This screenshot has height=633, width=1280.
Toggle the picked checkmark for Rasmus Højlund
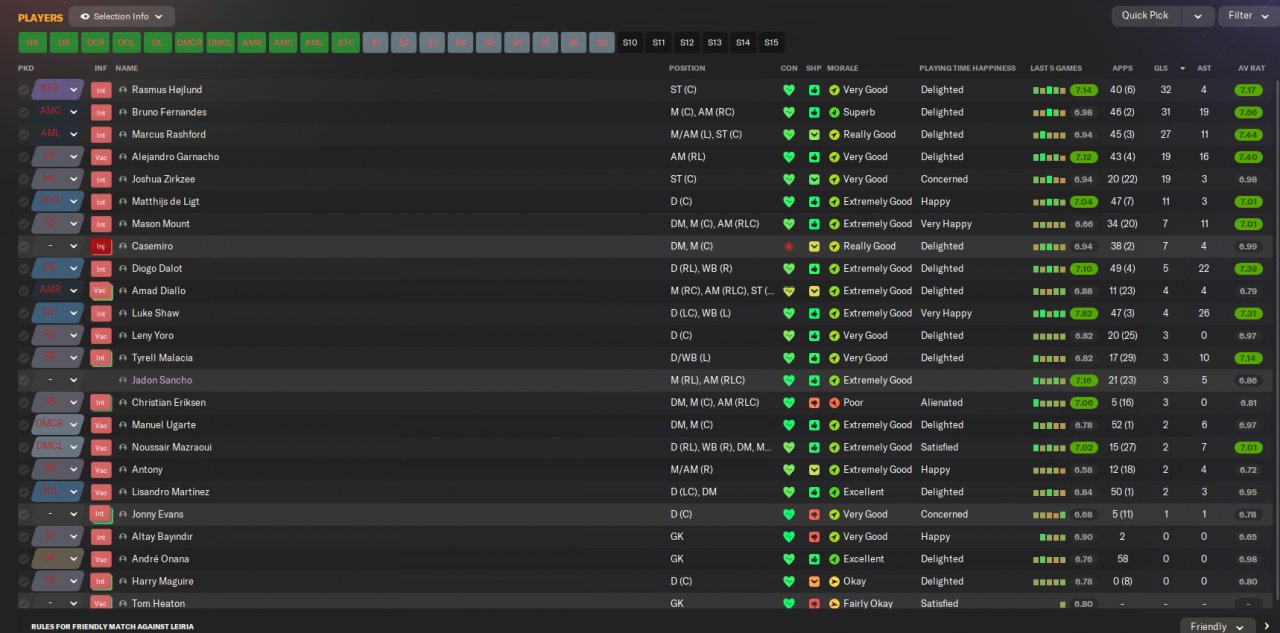pyautogui.click(x=24, y=90)
